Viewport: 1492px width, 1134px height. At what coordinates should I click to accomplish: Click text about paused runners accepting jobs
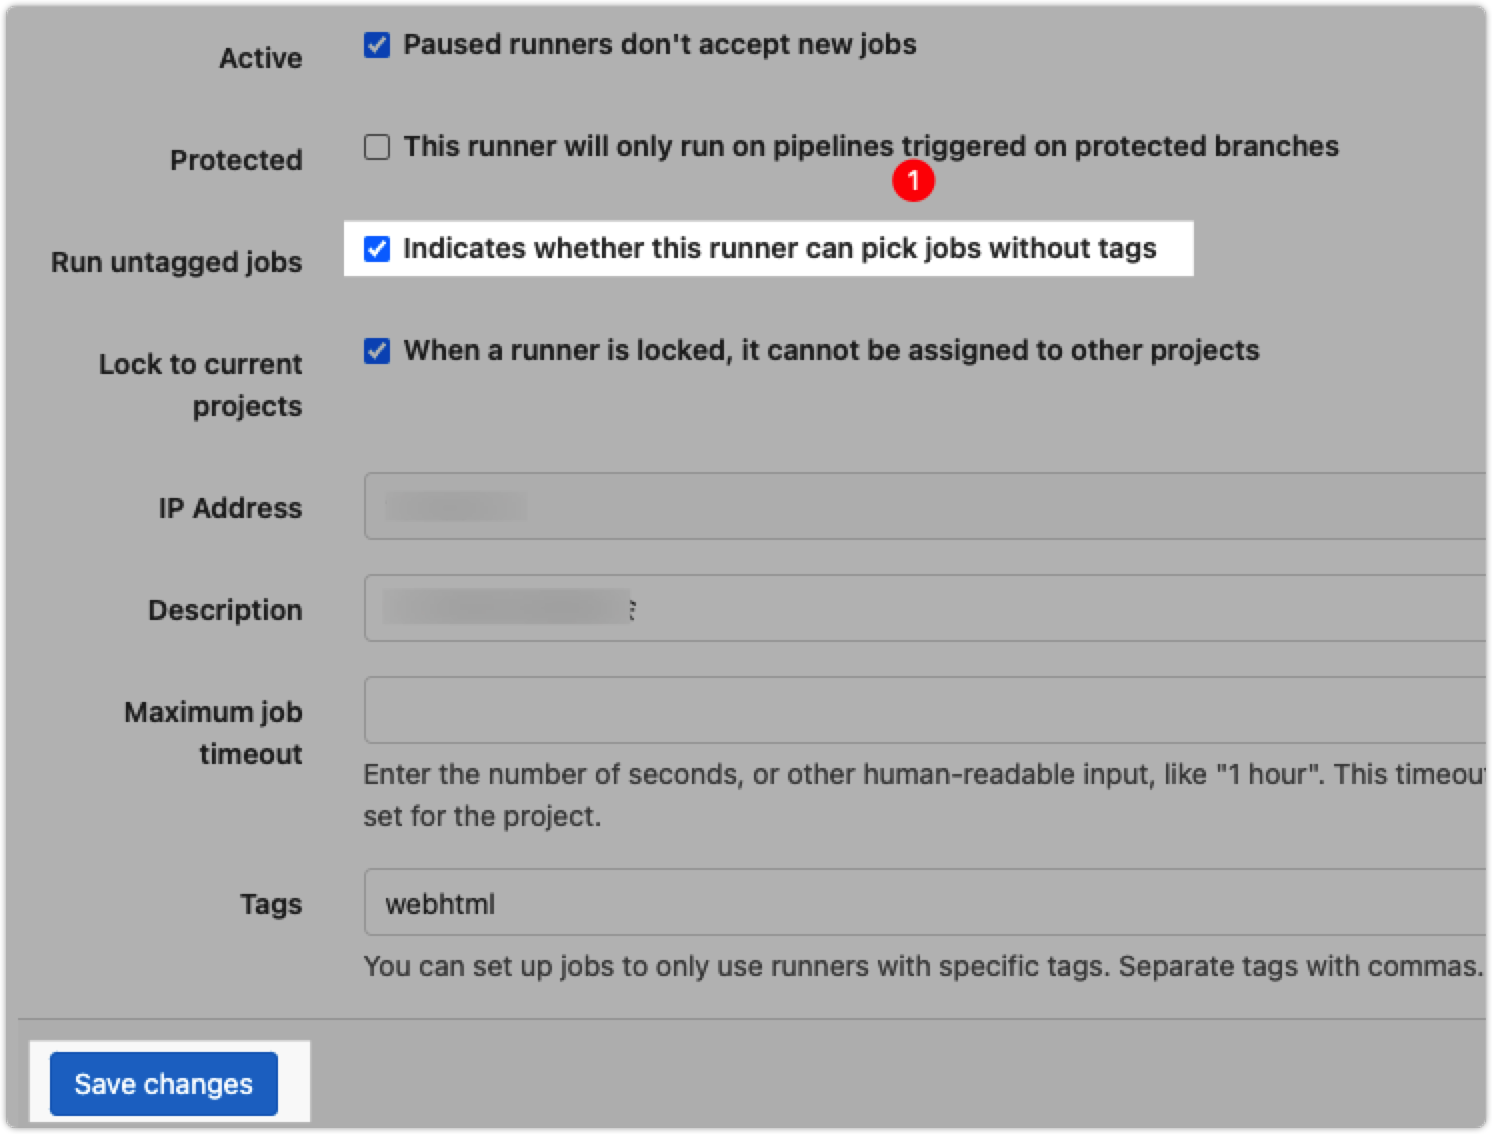[x=660, y=44]
